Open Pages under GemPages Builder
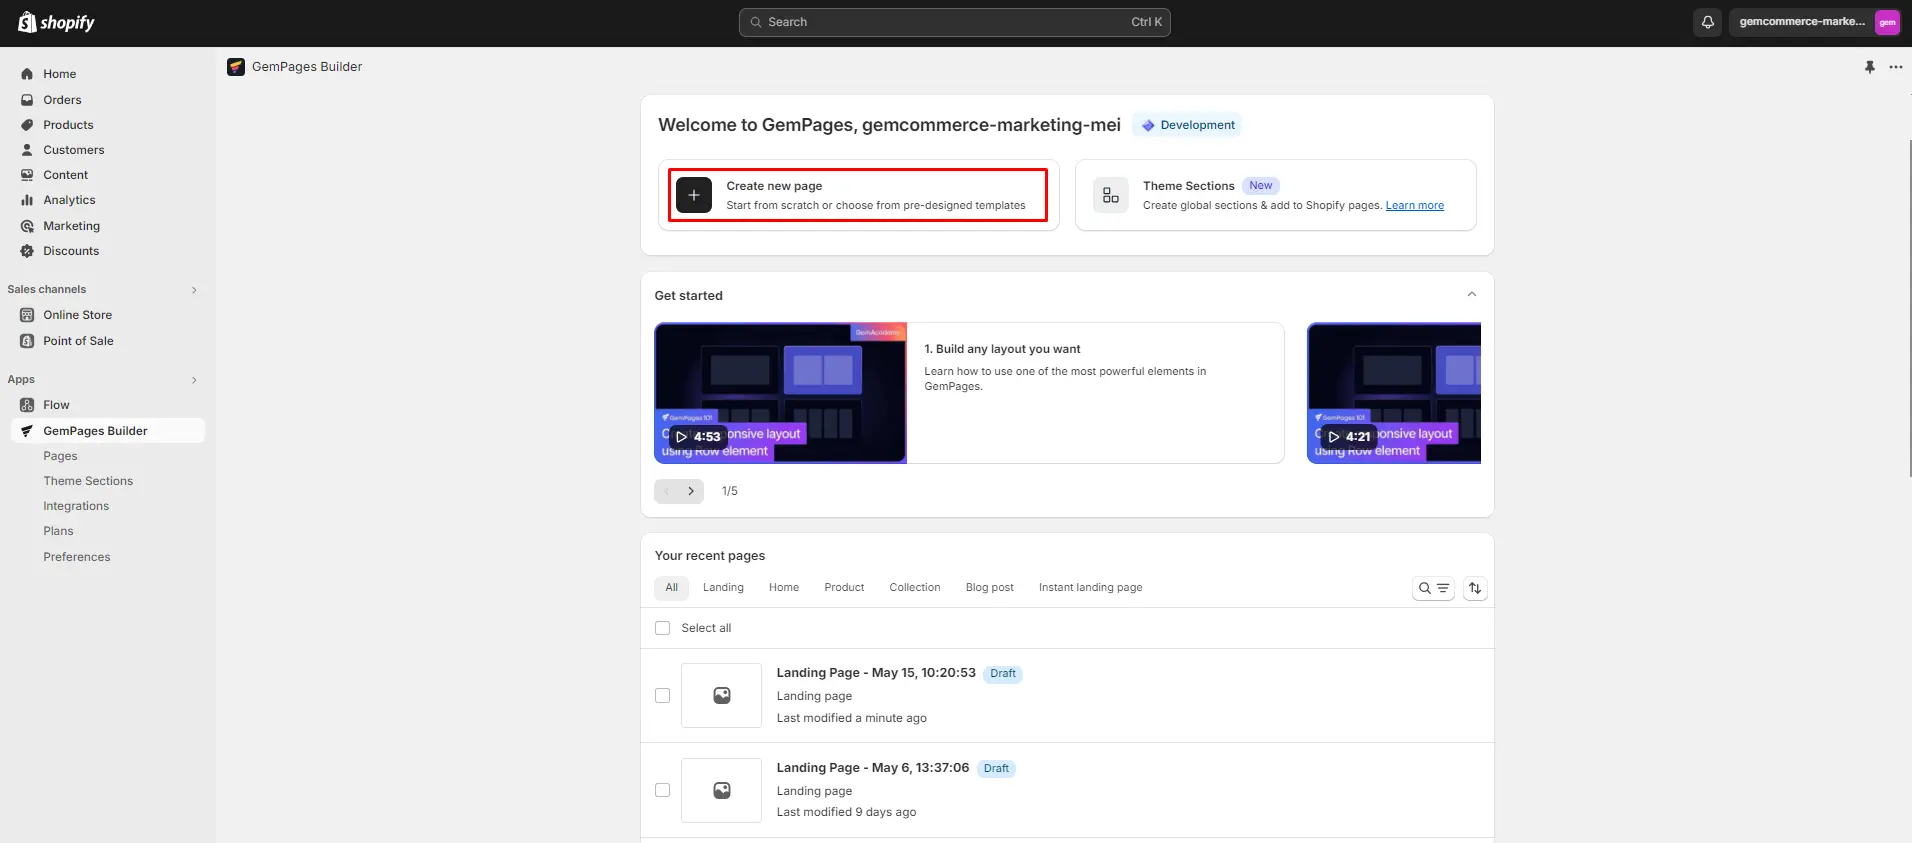Screen dimensions: 1912x843 pos(60,456)
